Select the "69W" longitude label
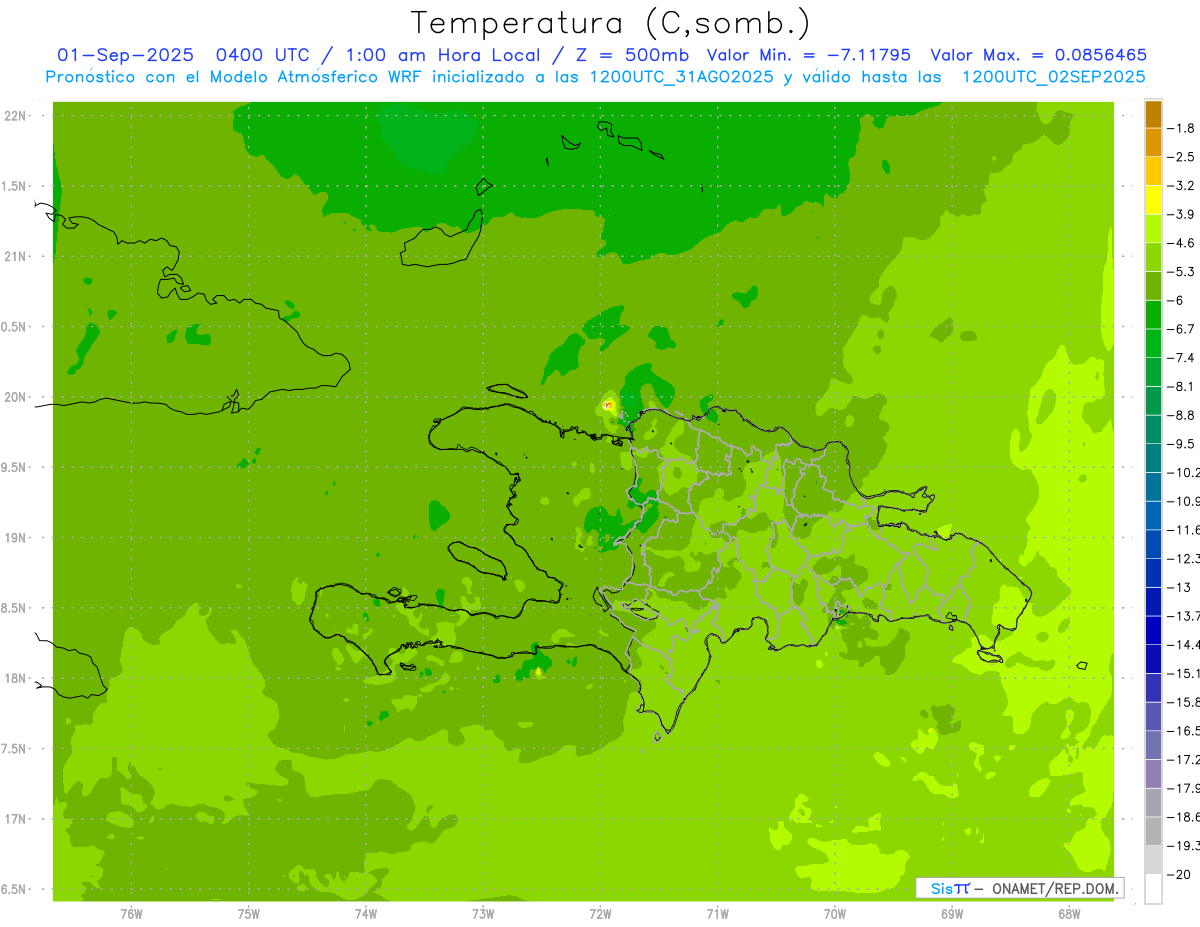Image resolution: width=1200 pixels, height=927 pixels. [952, 914]
